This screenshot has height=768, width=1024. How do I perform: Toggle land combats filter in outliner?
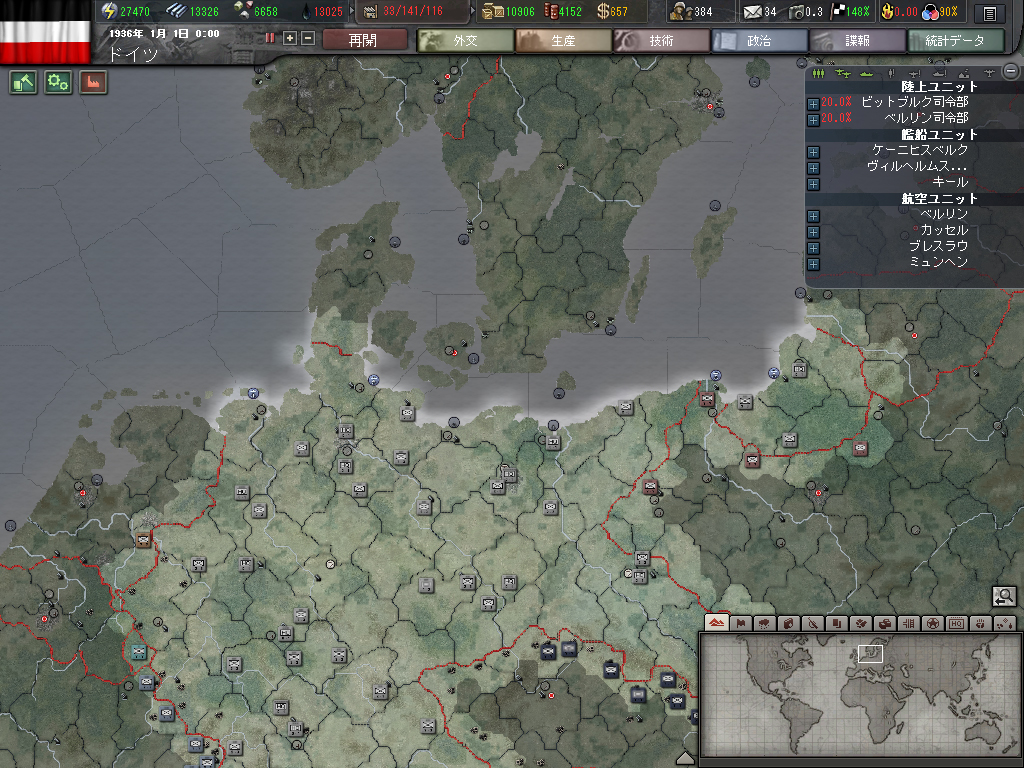coord(891,72)
